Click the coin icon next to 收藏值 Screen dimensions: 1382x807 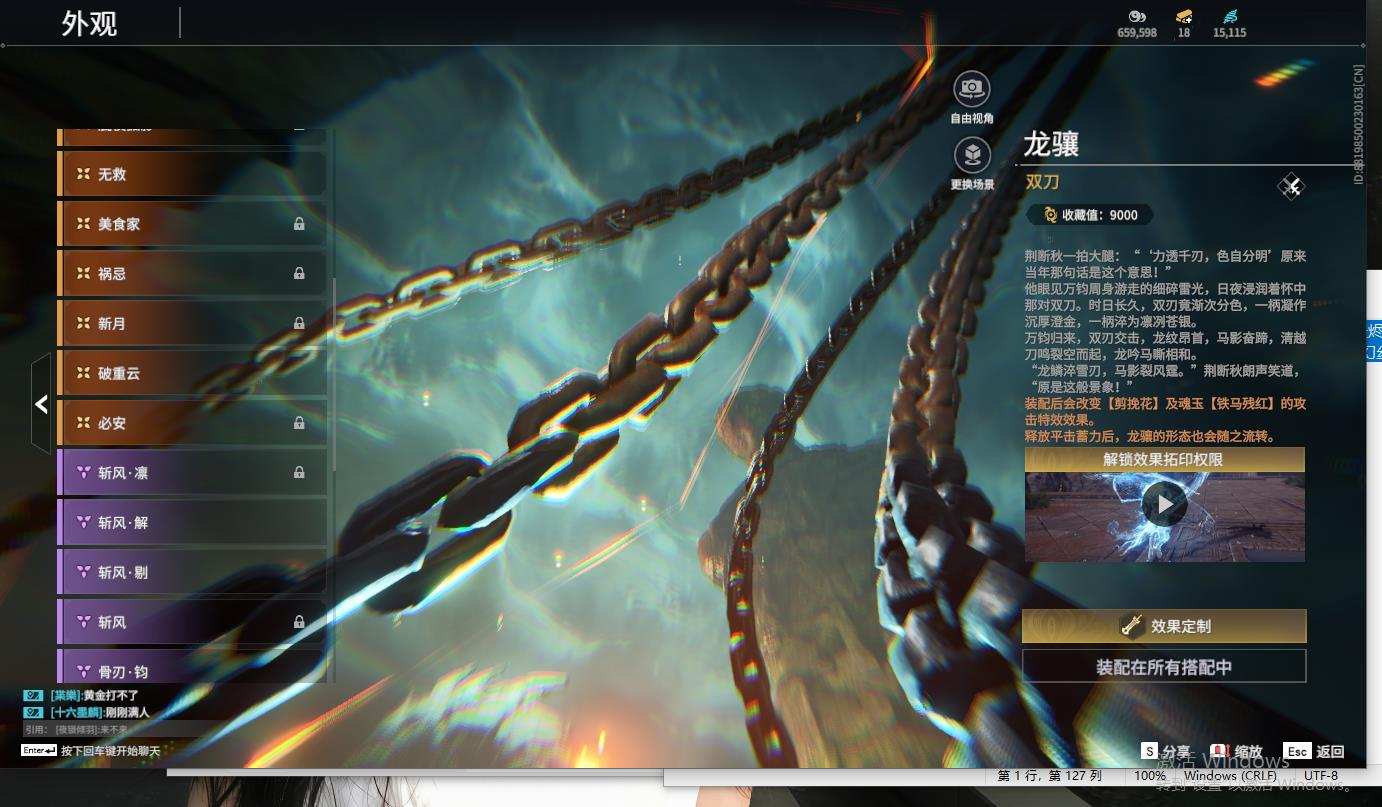[1051, 214]
